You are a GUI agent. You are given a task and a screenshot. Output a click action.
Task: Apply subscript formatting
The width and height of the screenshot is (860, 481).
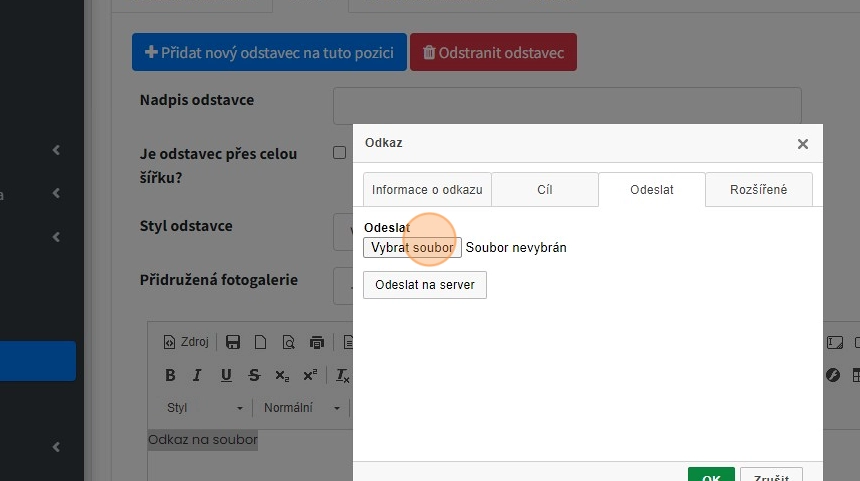click(x=282, y=376)
